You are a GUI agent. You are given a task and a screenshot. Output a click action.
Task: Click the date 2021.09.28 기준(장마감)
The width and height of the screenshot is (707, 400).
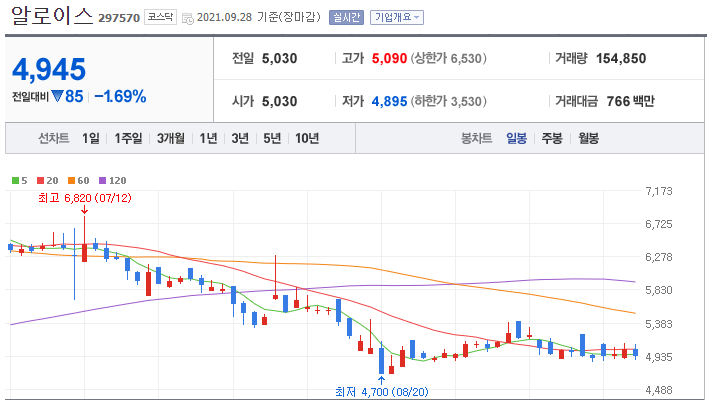259,18
